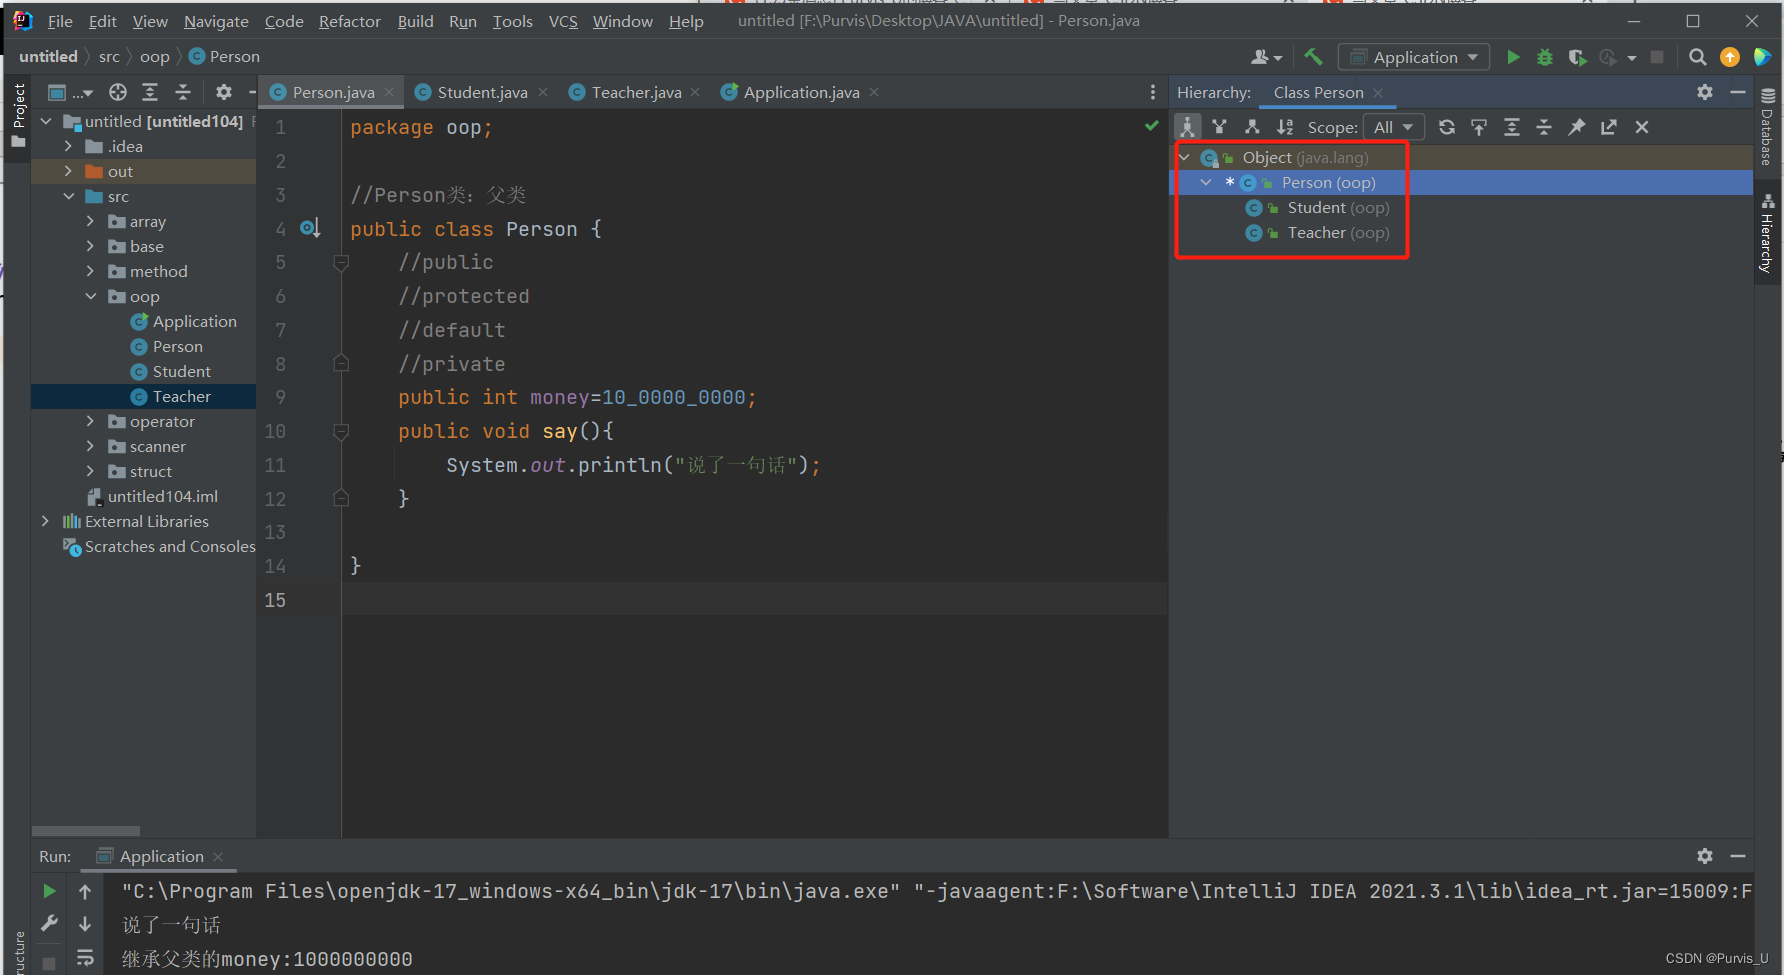Click oop in the breadcrumb path
This screenshot has width=1784, height=975.
(x=154, y=56)
